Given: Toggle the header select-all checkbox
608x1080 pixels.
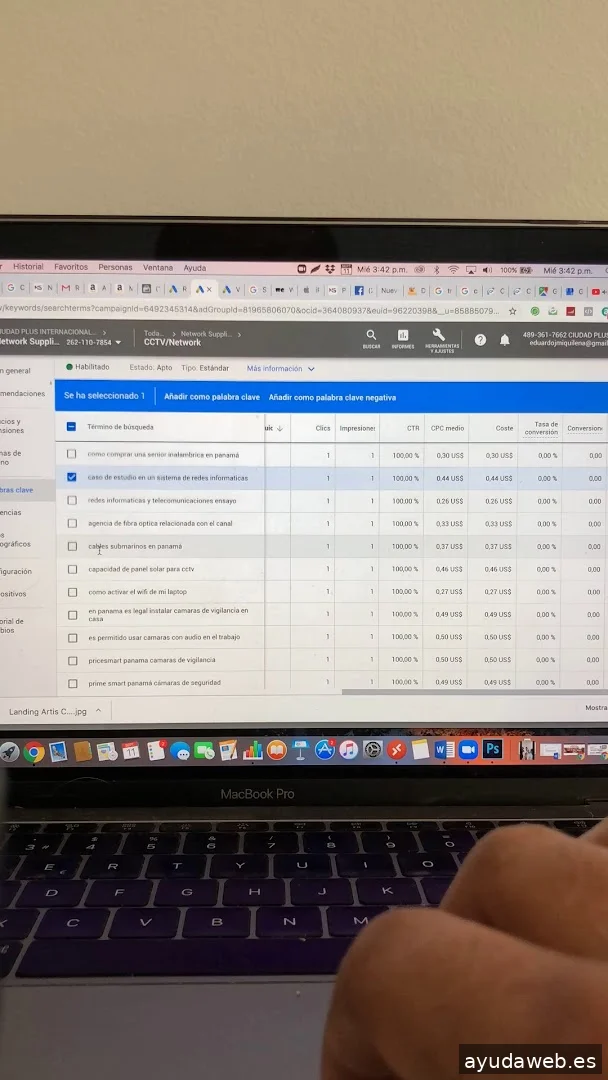Looking at the screenshot, I should coord(71,427).
